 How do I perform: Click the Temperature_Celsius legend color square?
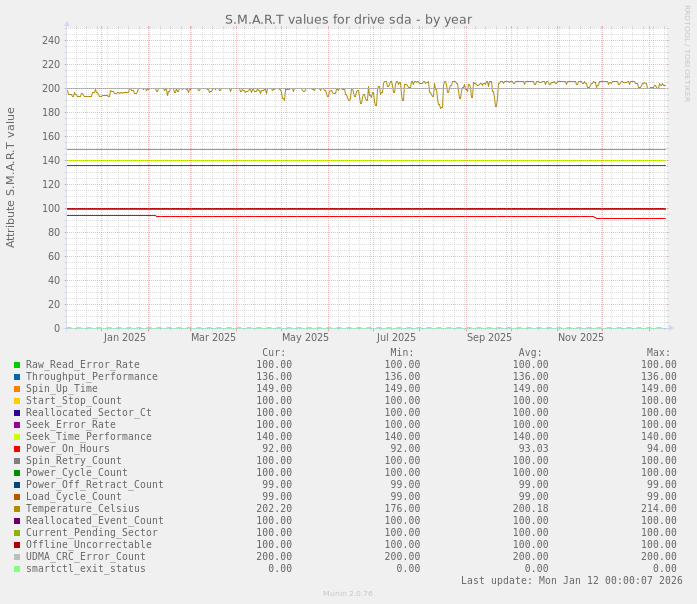[x=17, y=509]
